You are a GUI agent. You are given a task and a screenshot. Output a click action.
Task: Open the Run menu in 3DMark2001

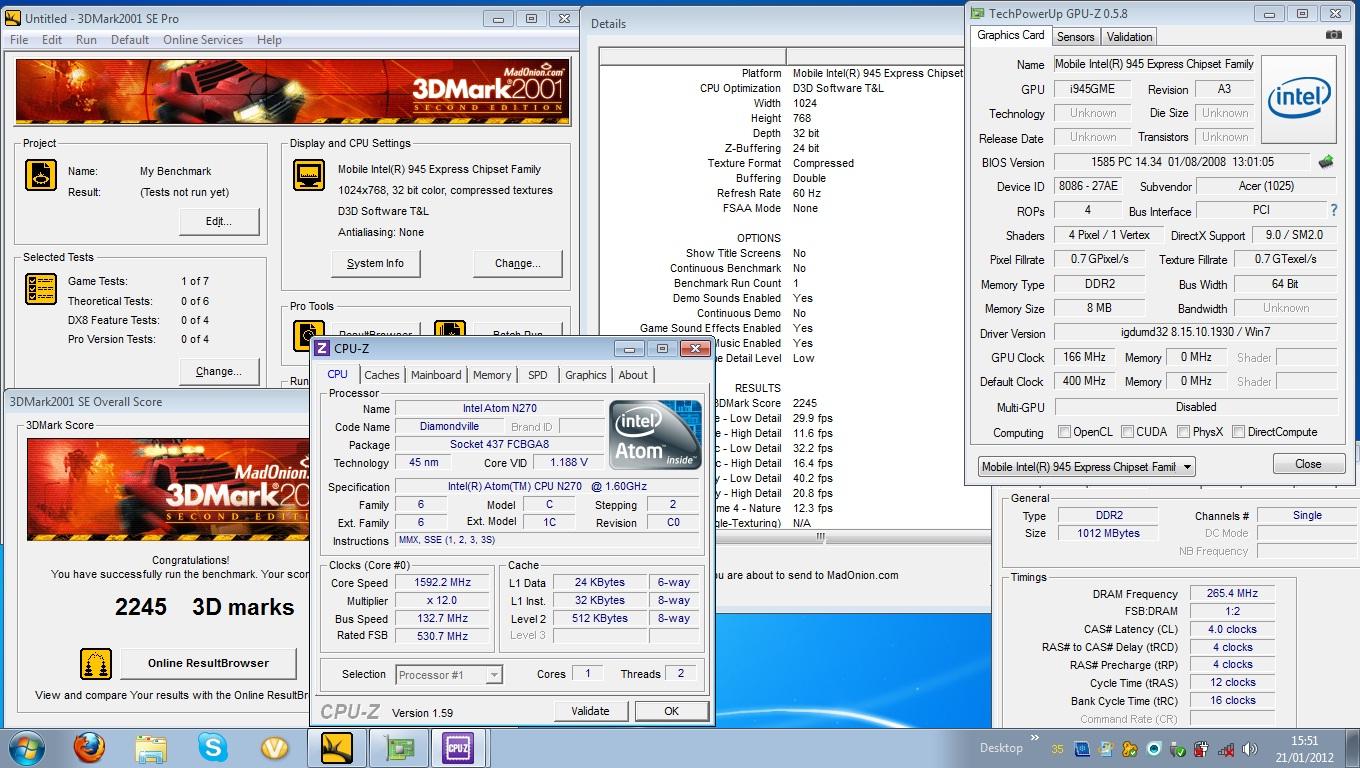[87, 40]
